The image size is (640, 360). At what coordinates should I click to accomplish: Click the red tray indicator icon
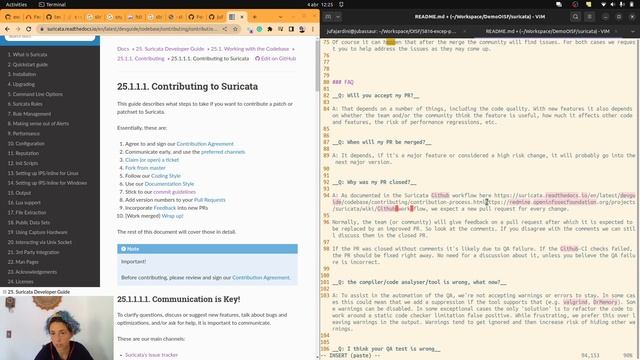[575, 4]
